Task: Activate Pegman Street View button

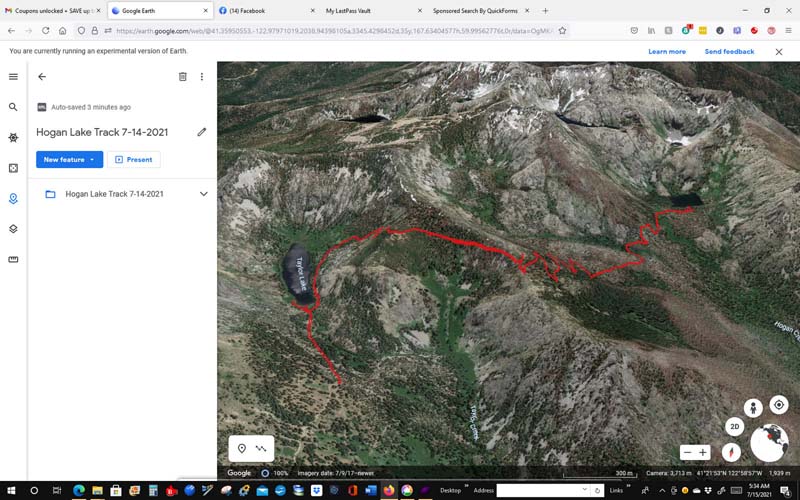Action: tap(752, 407)
